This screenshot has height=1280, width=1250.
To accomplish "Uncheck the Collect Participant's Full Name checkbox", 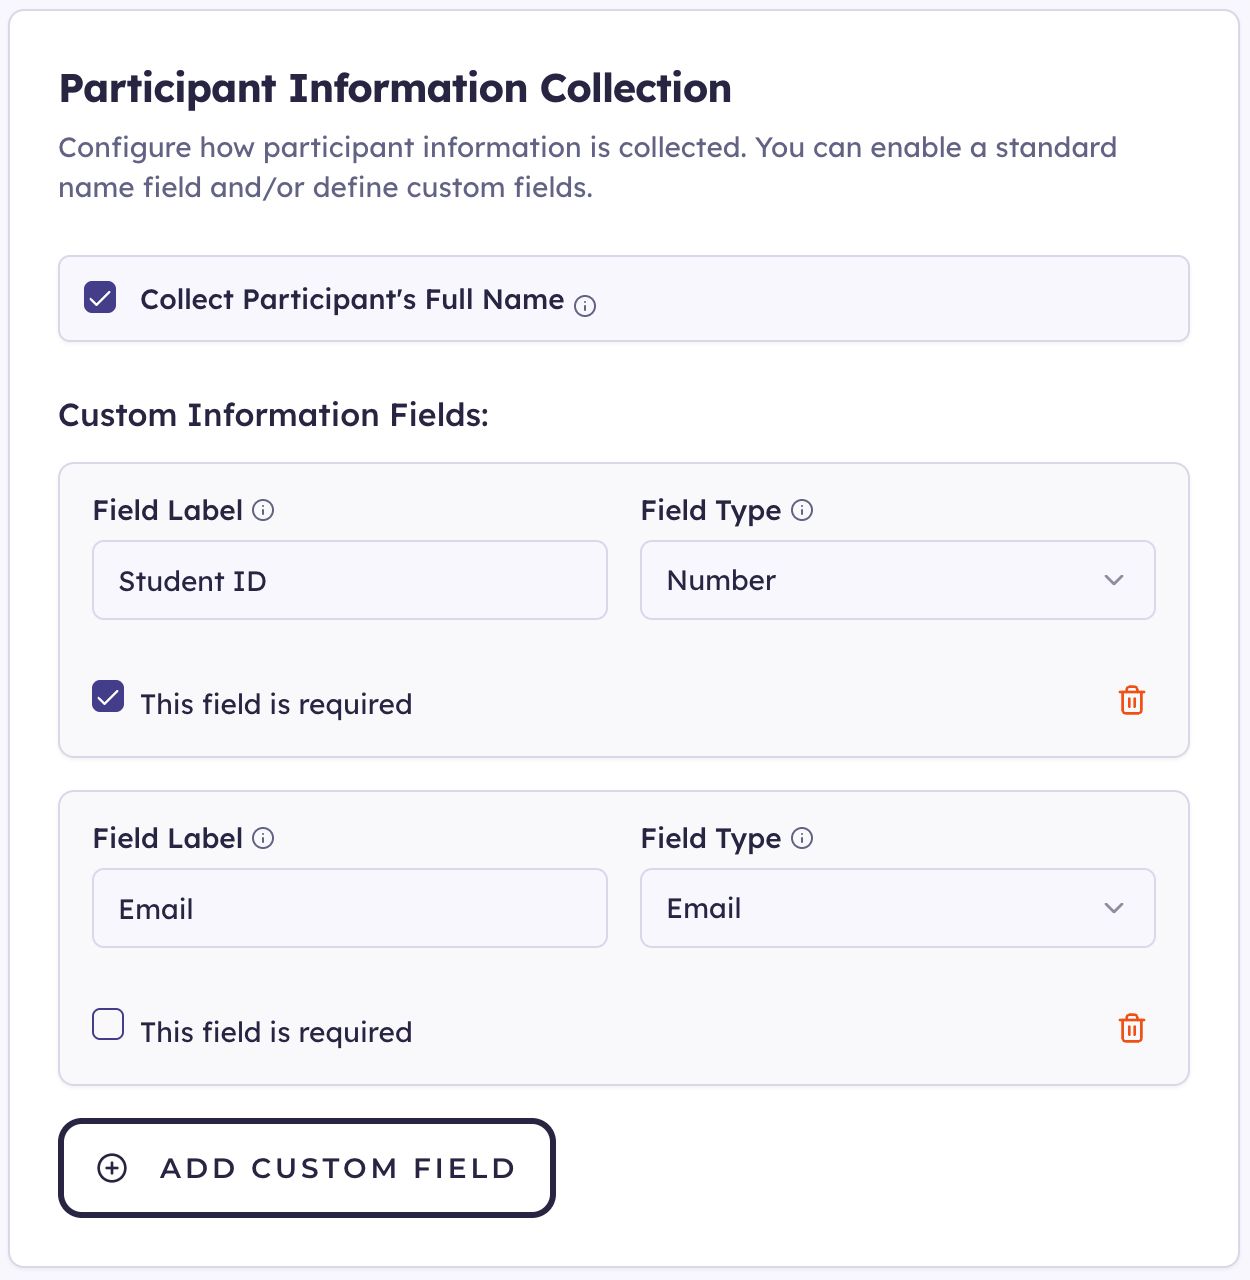I will click(x=100, y=298).
